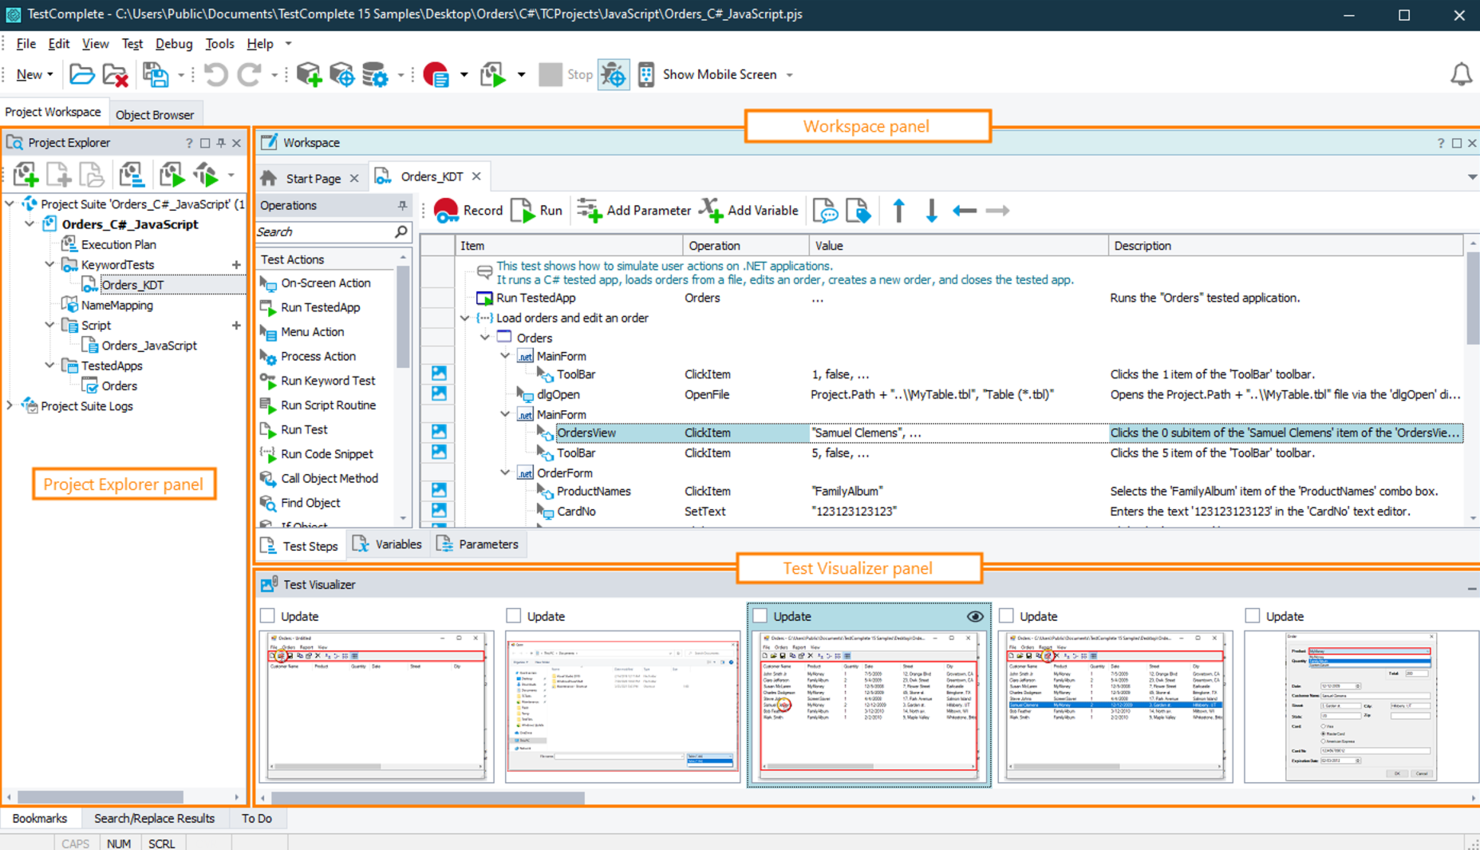Move the operation down with the down arrow

point(931,211)
